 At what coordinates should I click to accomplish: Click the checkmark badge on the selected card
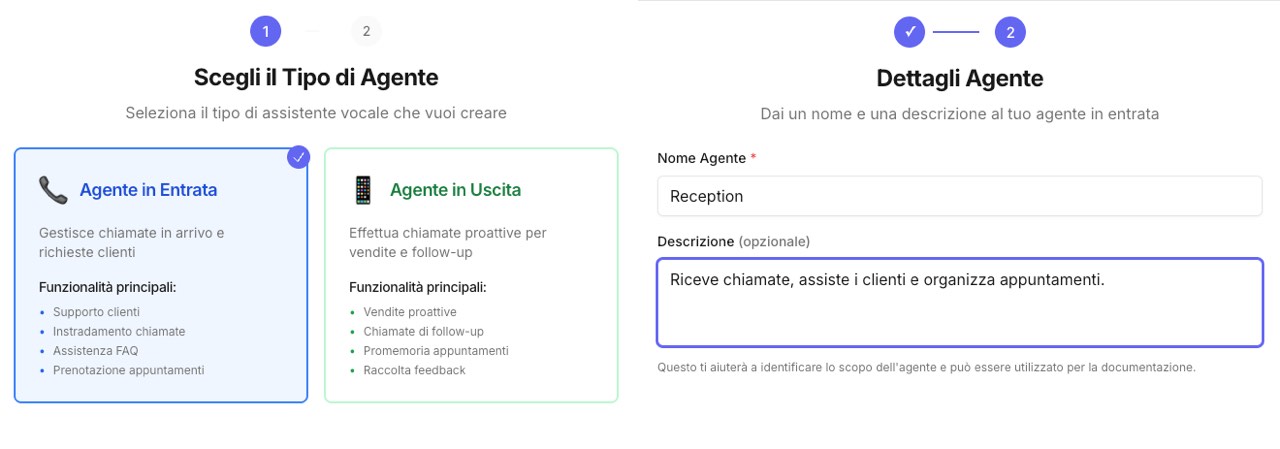coord(298,157)
